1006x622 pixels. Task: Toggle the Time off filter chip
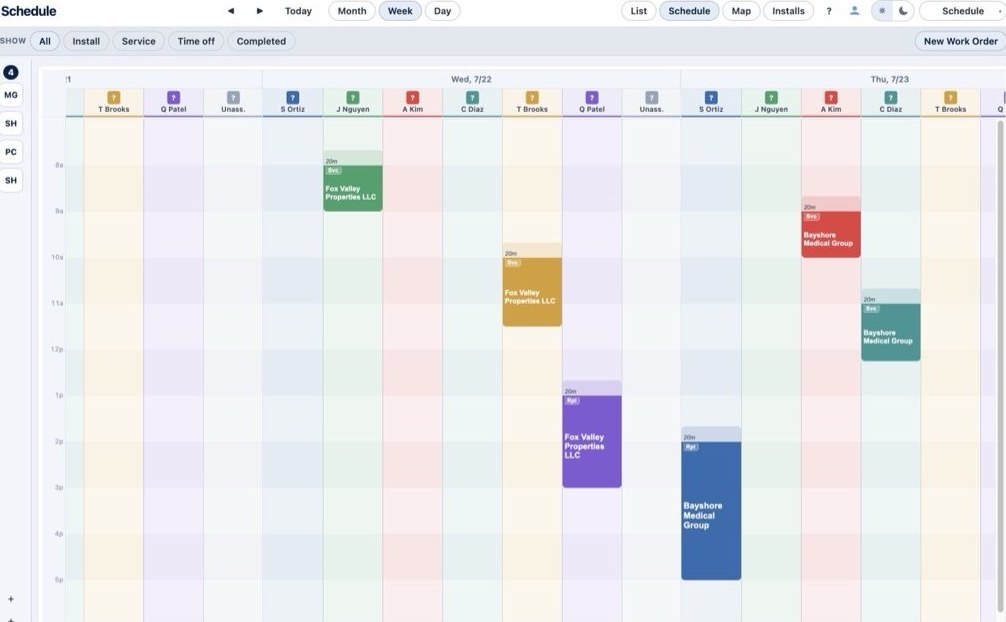[196, 41]
